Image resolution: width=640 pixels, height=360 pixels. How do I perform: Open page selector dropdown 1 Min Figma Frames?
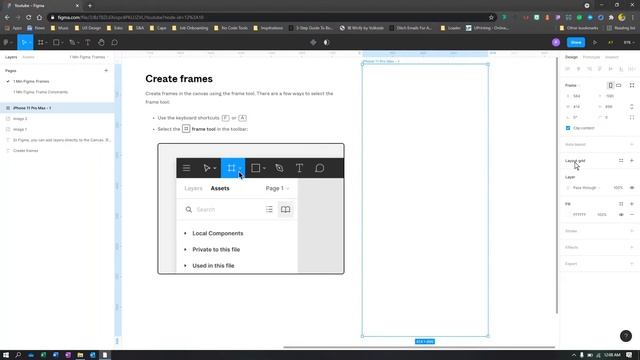click(89, 57)
